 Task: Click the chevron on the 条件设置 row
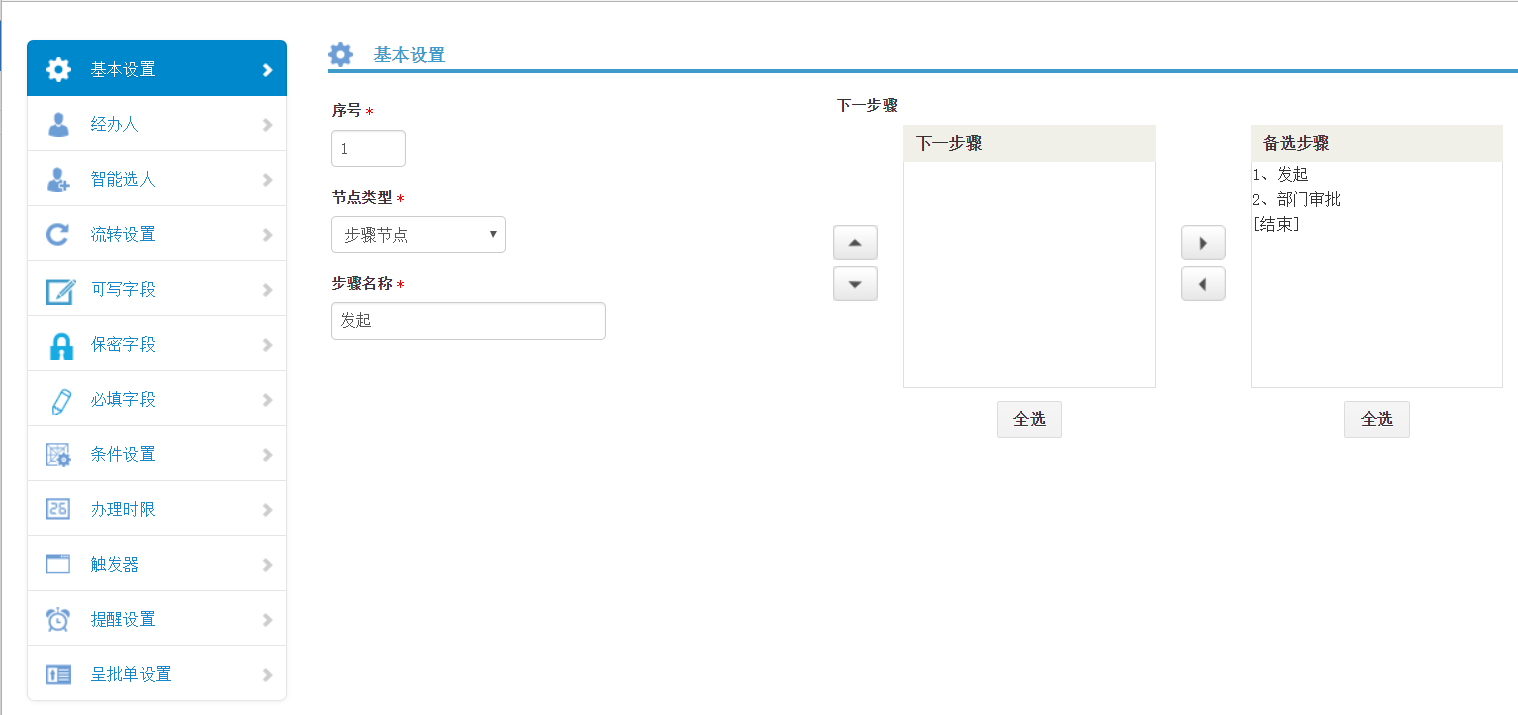(x=267, y=455)
